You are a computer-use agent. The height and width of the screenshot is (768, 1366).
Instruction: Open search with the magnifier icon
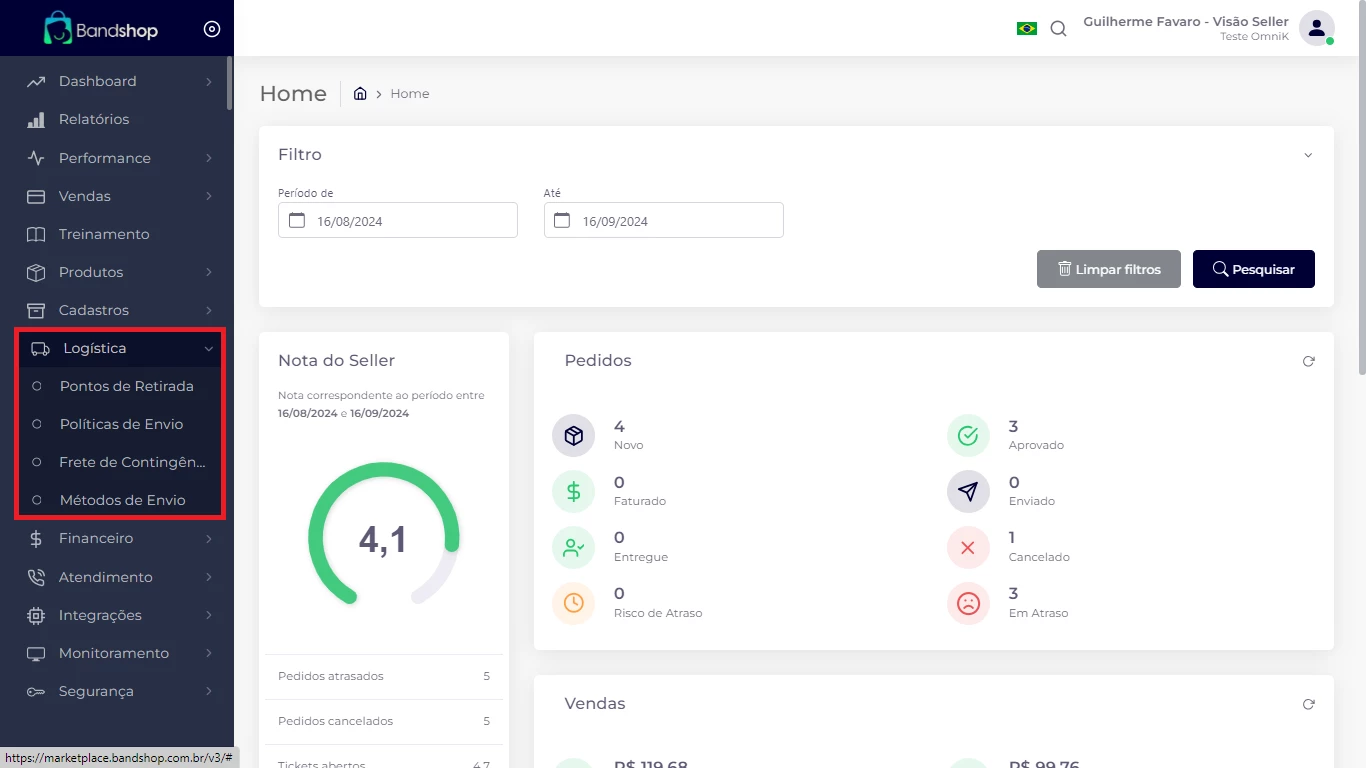click(x=1058, y=29)
